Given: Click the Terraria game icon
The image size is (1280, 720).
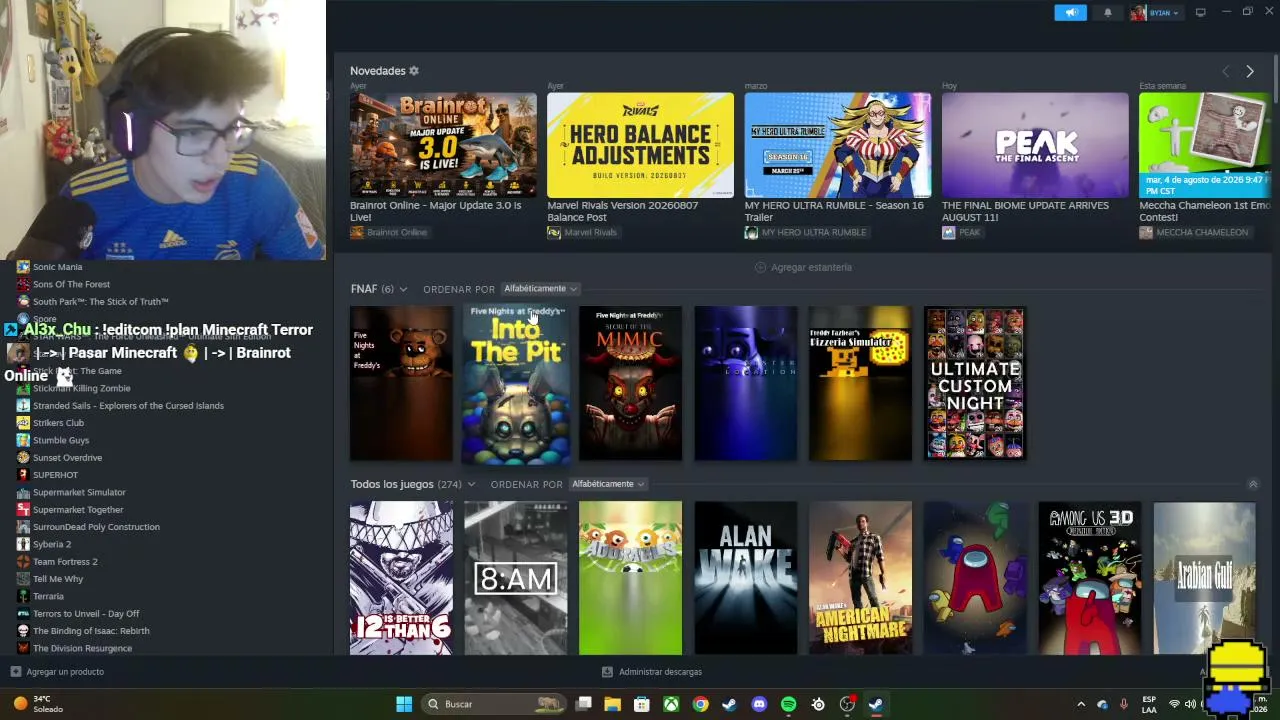Looking at the screenshot, I should 23,596.
